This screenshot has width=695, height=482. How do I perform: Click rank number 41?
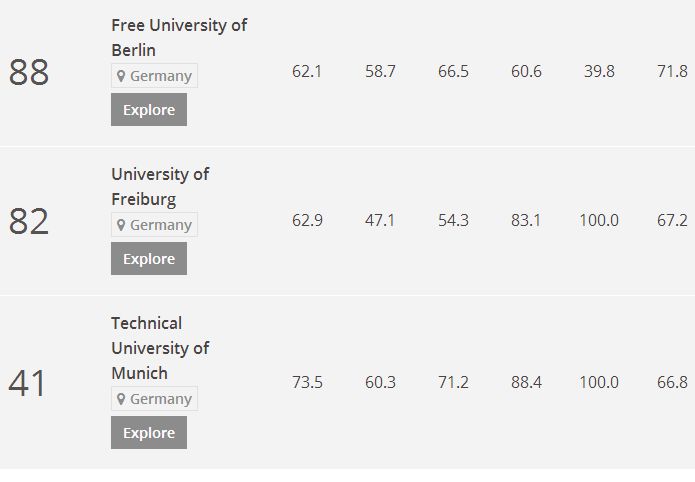28,383
